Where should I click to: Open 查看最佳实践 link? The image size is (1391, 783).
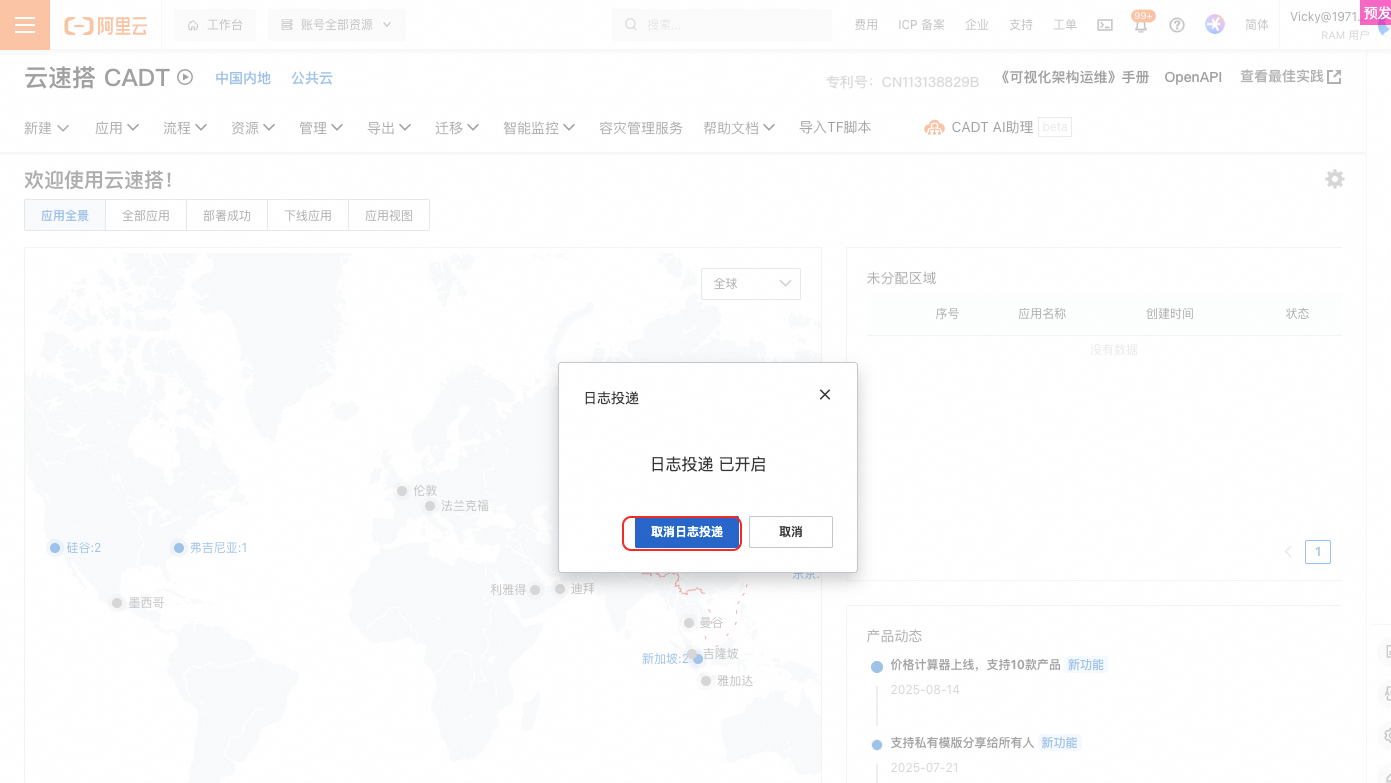coord(1291,77)
